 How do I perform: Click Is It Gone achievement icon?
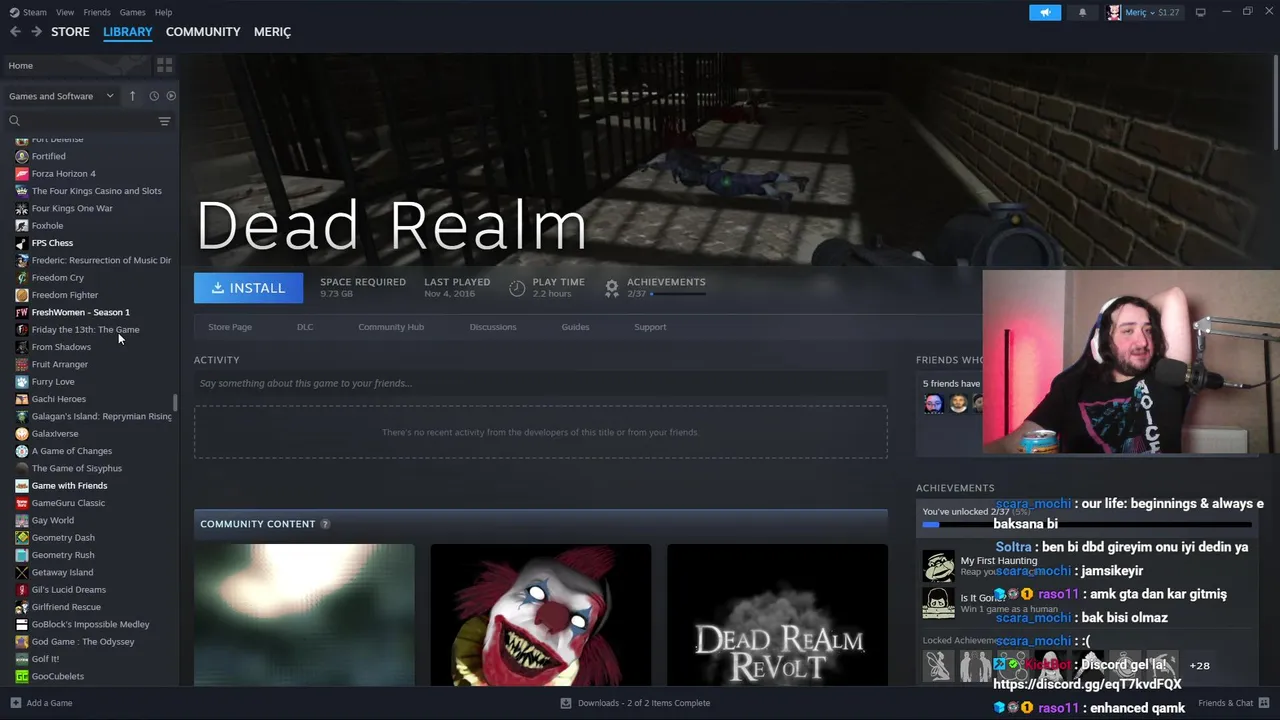(x=938, y=603)
